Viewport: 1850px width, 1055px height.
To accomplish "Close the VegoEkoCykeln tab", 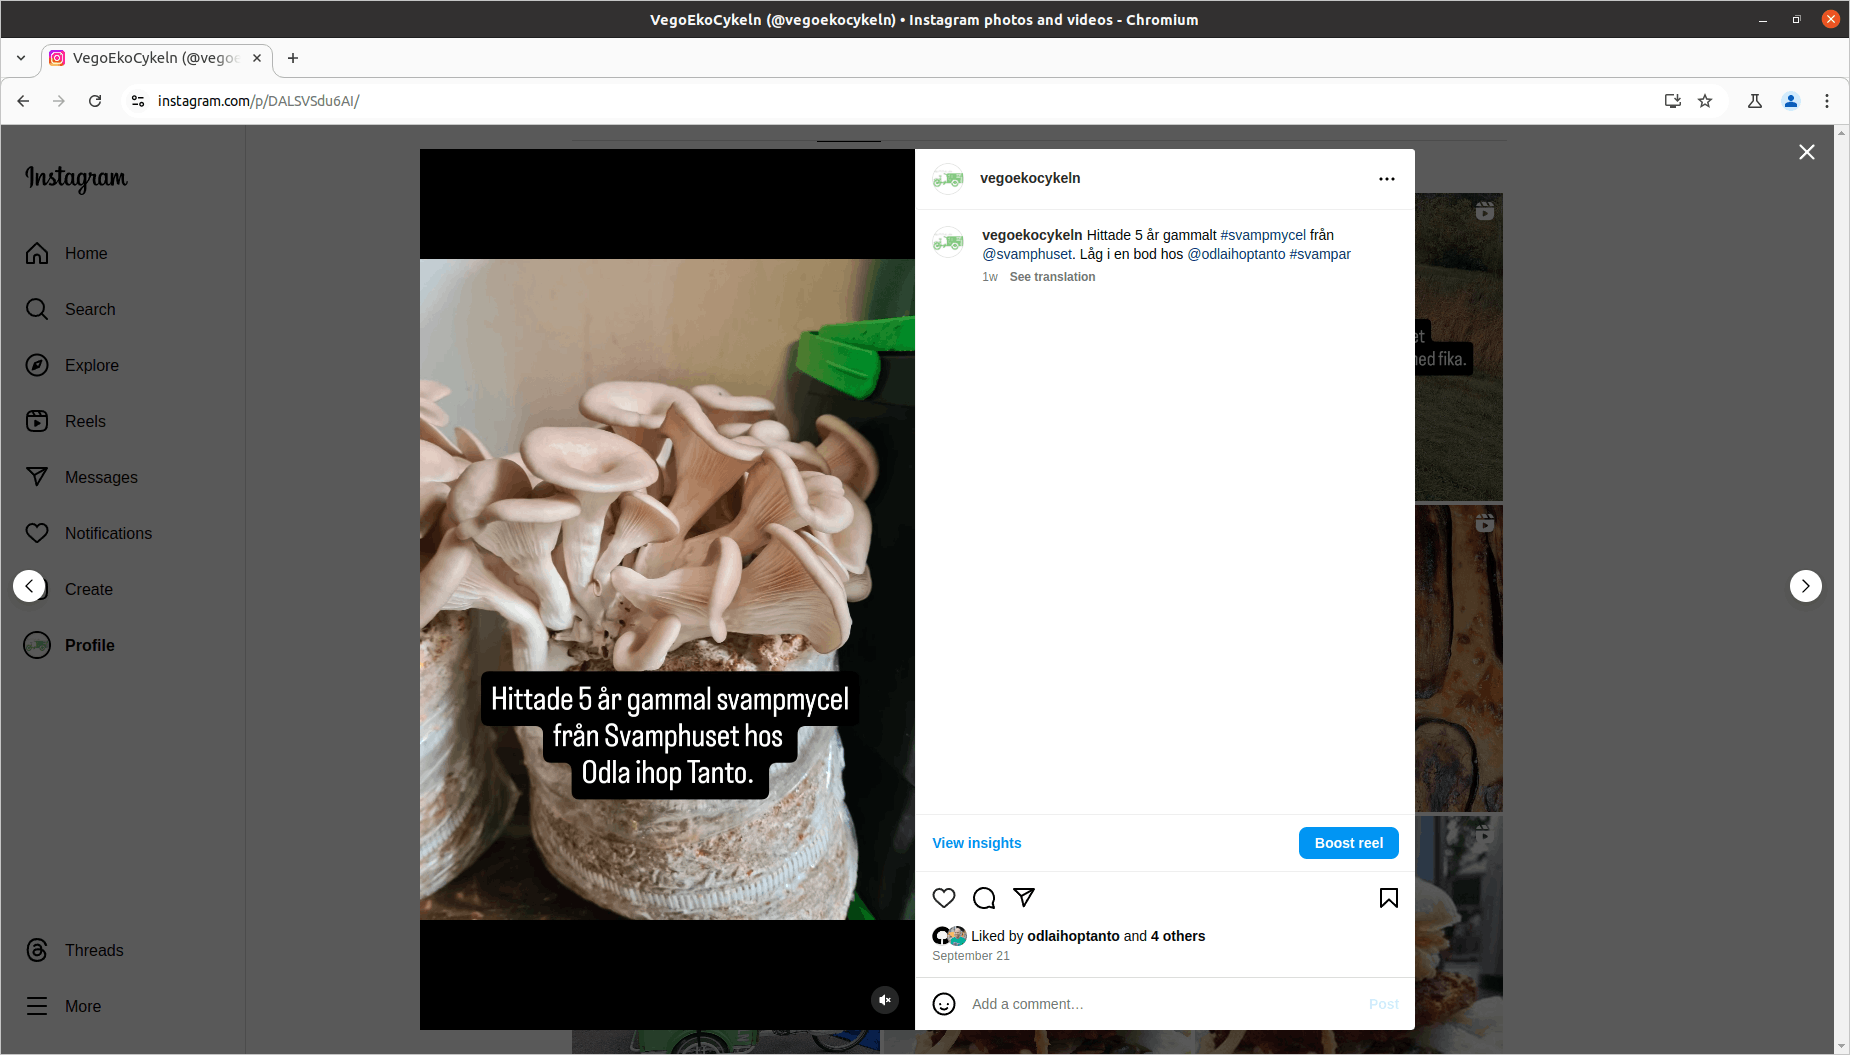I will pyautogui.click(x=257, y=58).
